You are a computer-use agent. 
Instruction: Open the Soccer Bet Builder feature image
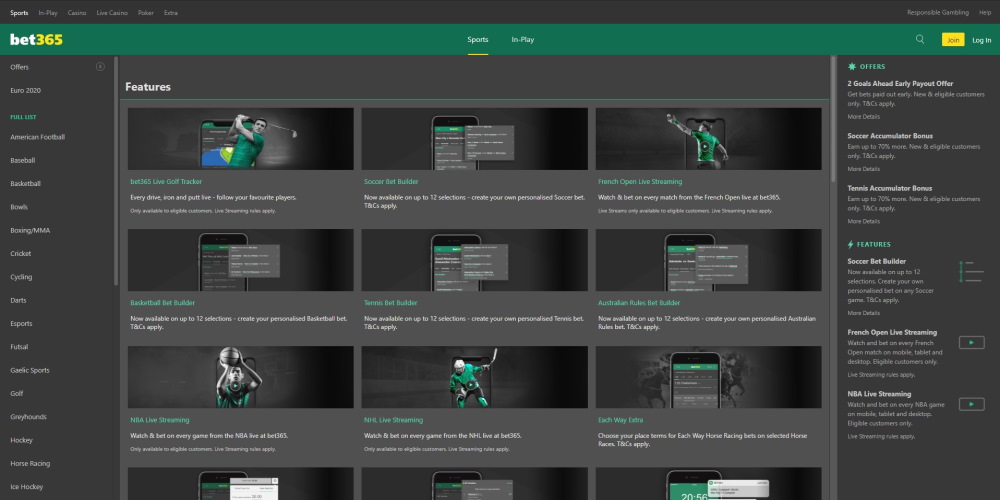(474, 138)
